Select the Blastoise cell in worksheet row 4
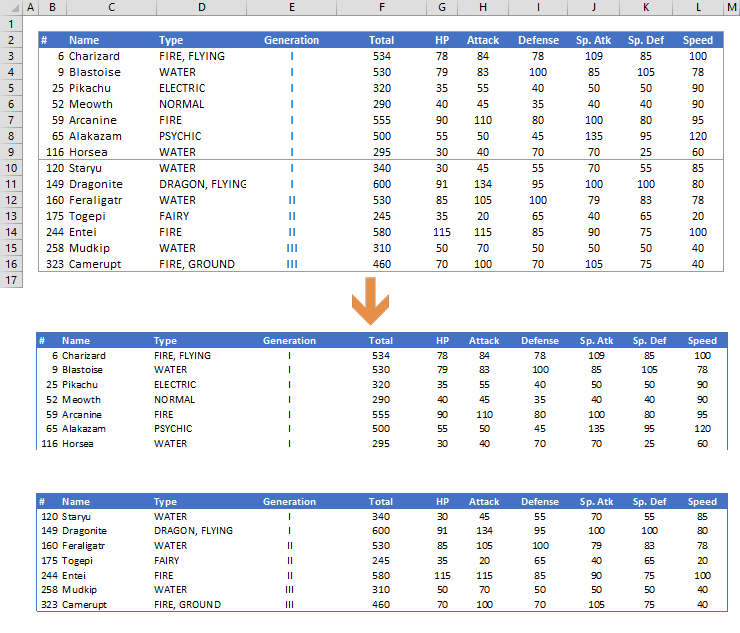740x633 pixels. (111, 72)
